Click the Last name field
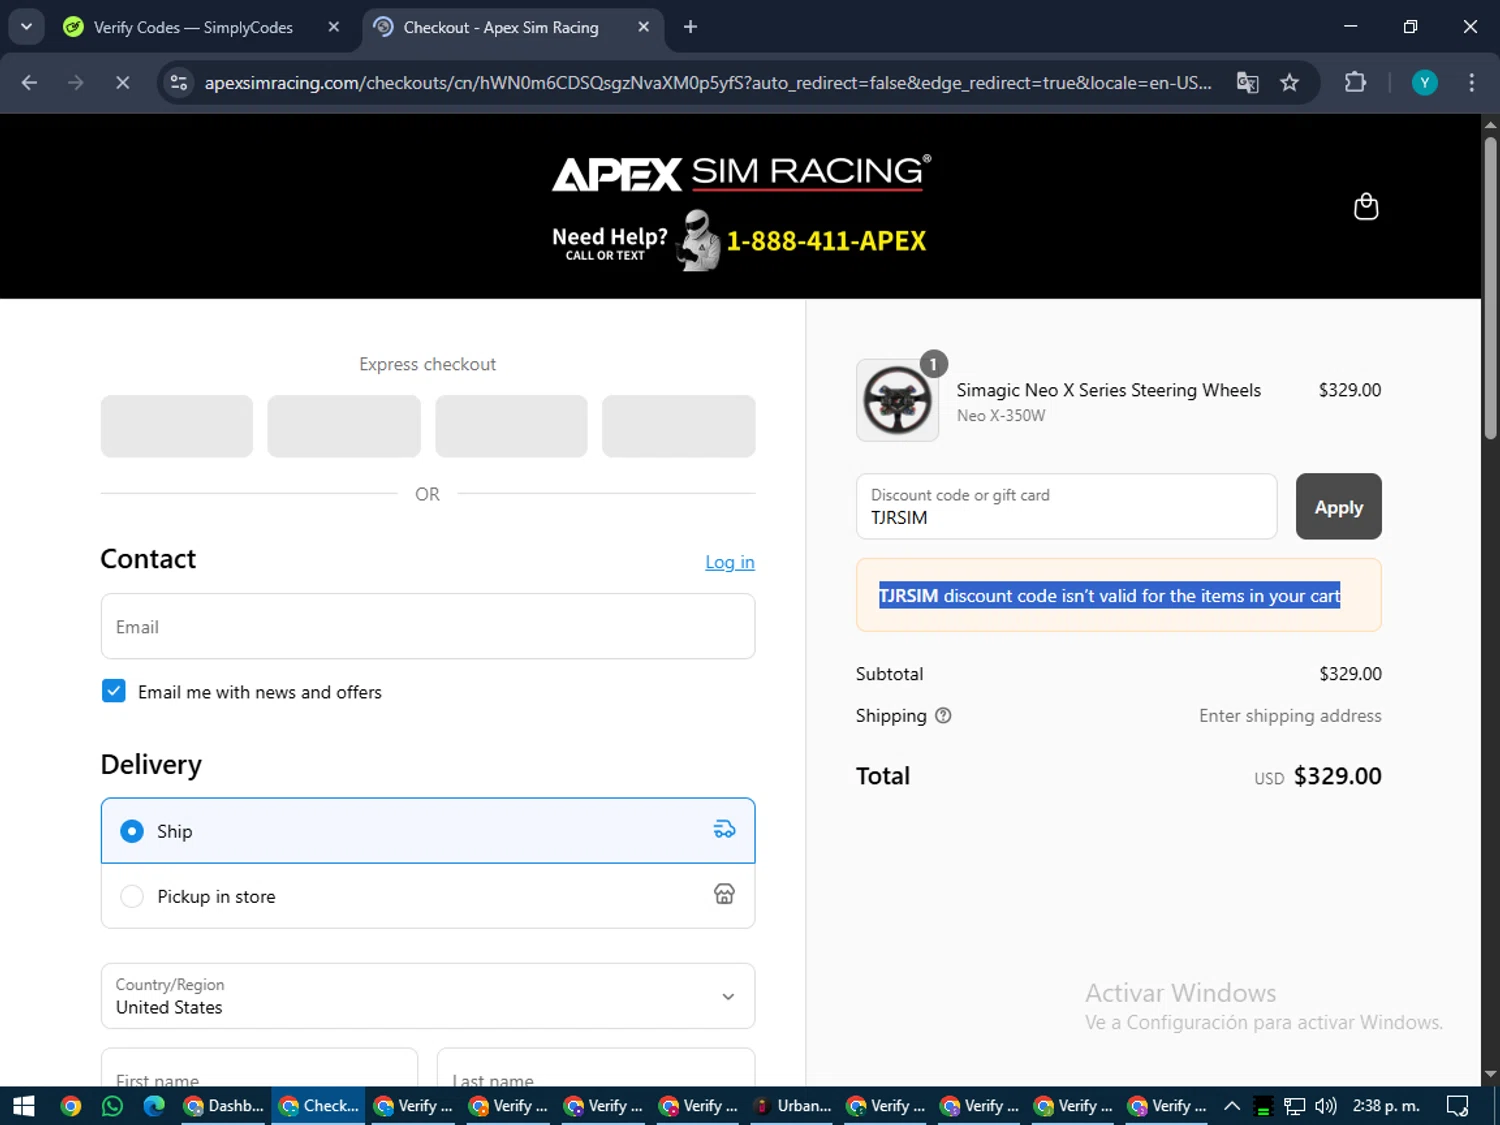The width and height of the screenshot is (1500, 1125). 596,1068
